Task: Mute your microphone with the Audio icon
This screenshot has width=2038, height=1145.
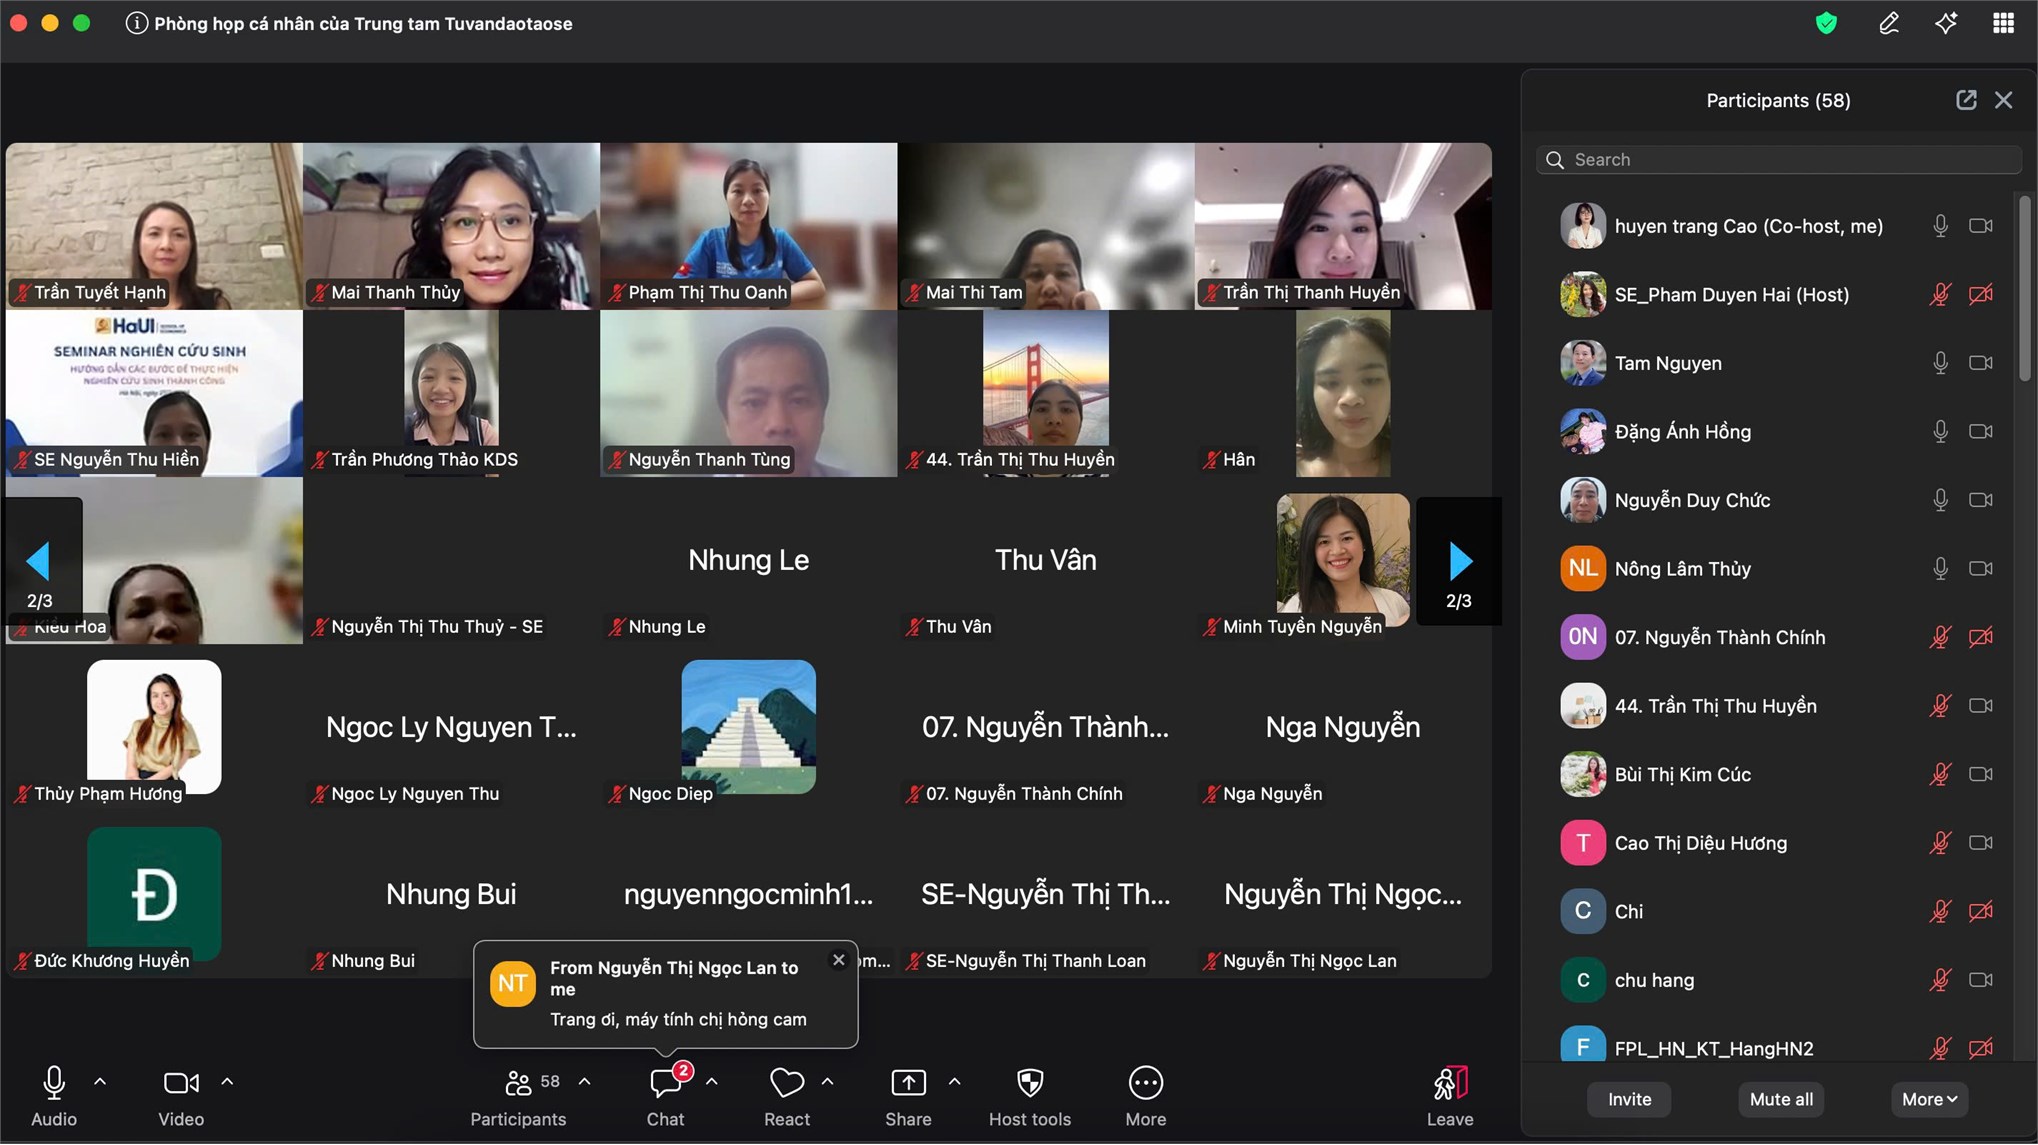Action: tap(54, 1082)
